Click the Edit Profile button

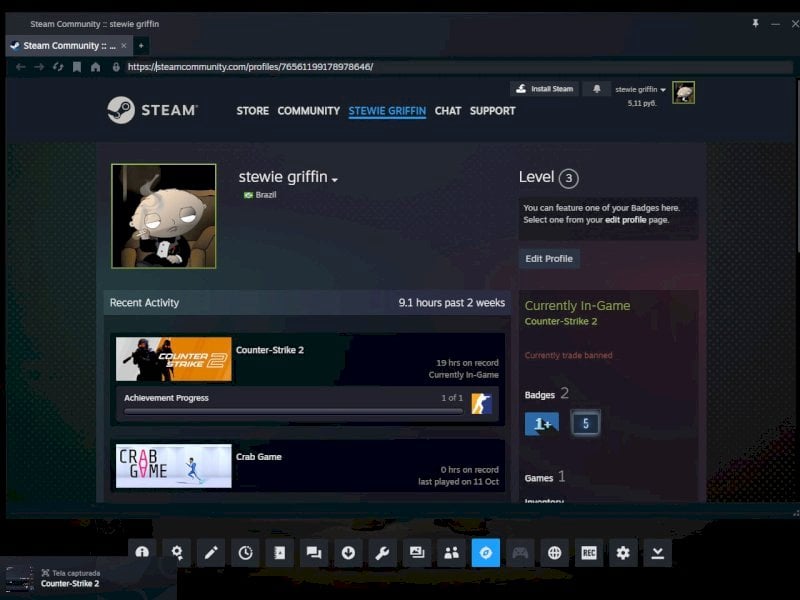pos(549,259)
